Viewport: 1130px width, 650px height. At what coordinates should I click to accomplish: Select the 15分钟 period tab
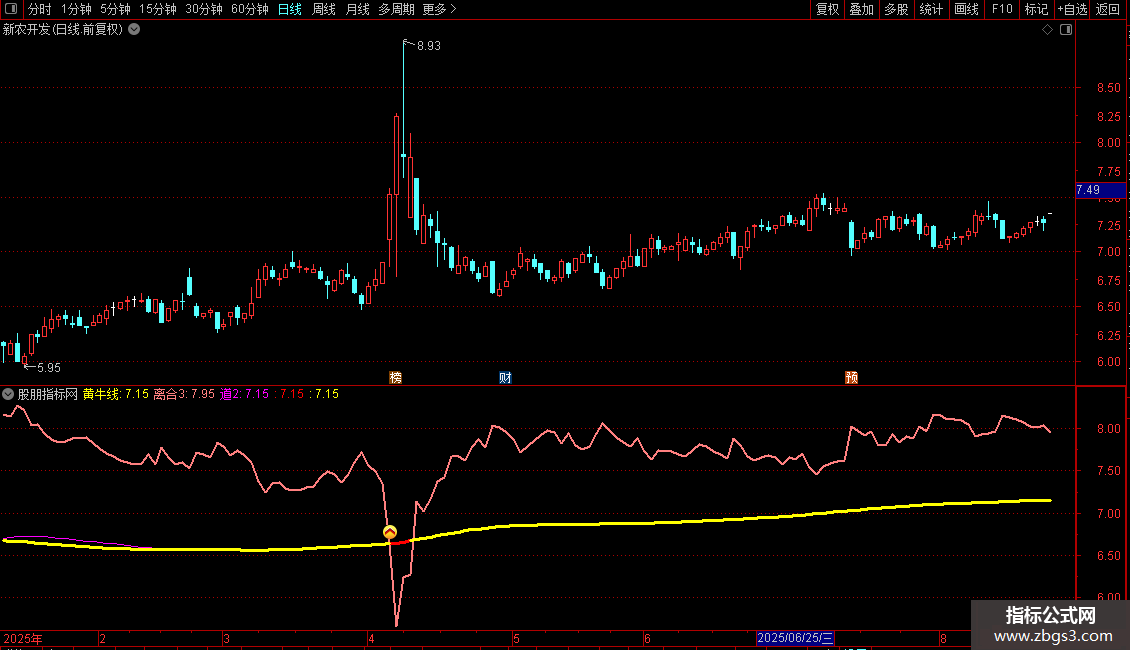(x=158, y=9)
